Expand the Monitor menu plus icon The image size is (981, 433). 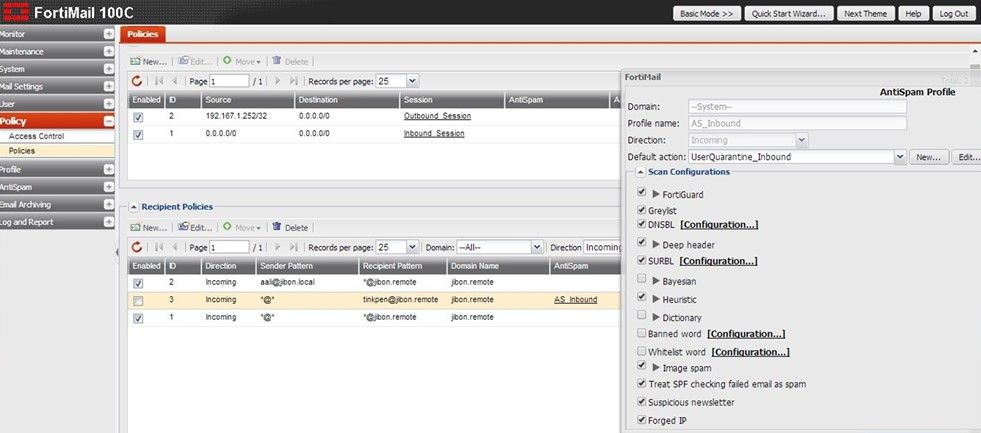[x=109, y=34]
